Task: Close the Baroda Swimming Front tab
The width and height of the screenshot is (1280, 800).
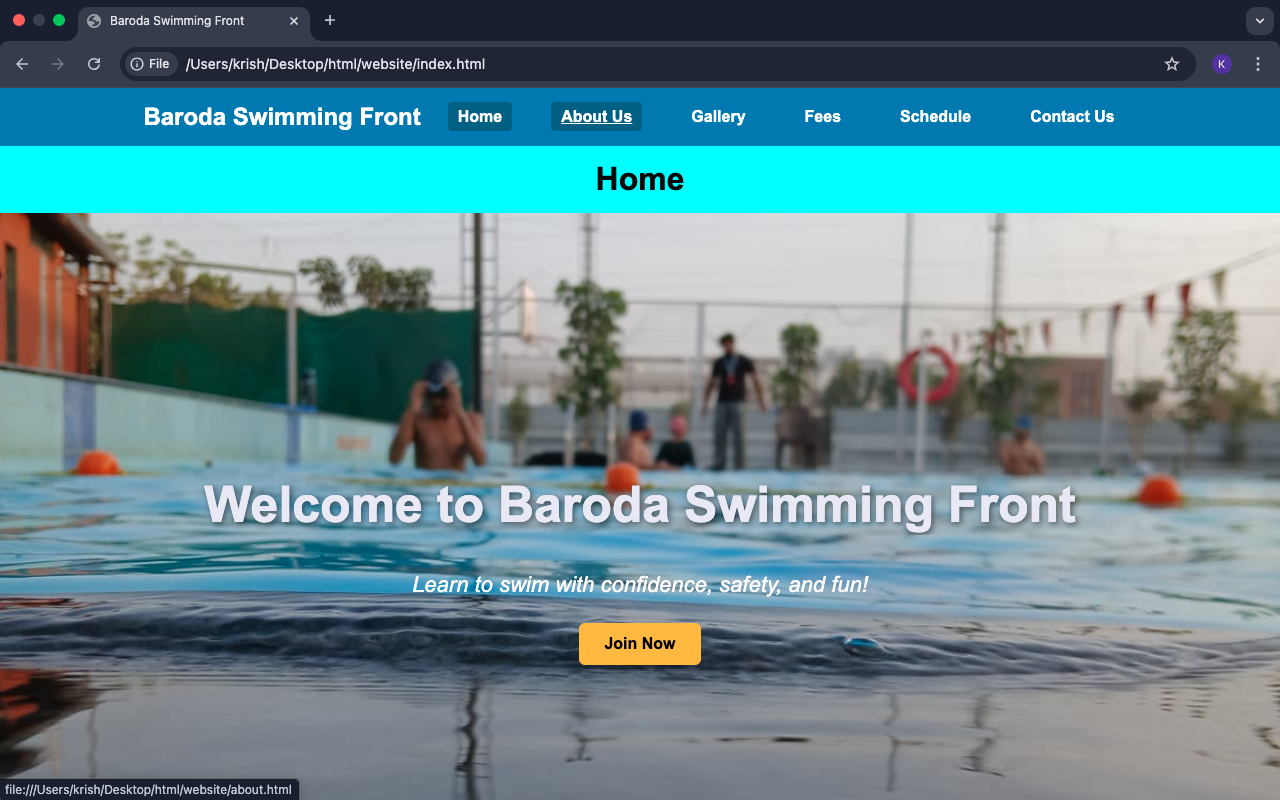Action: coord(294,20)
